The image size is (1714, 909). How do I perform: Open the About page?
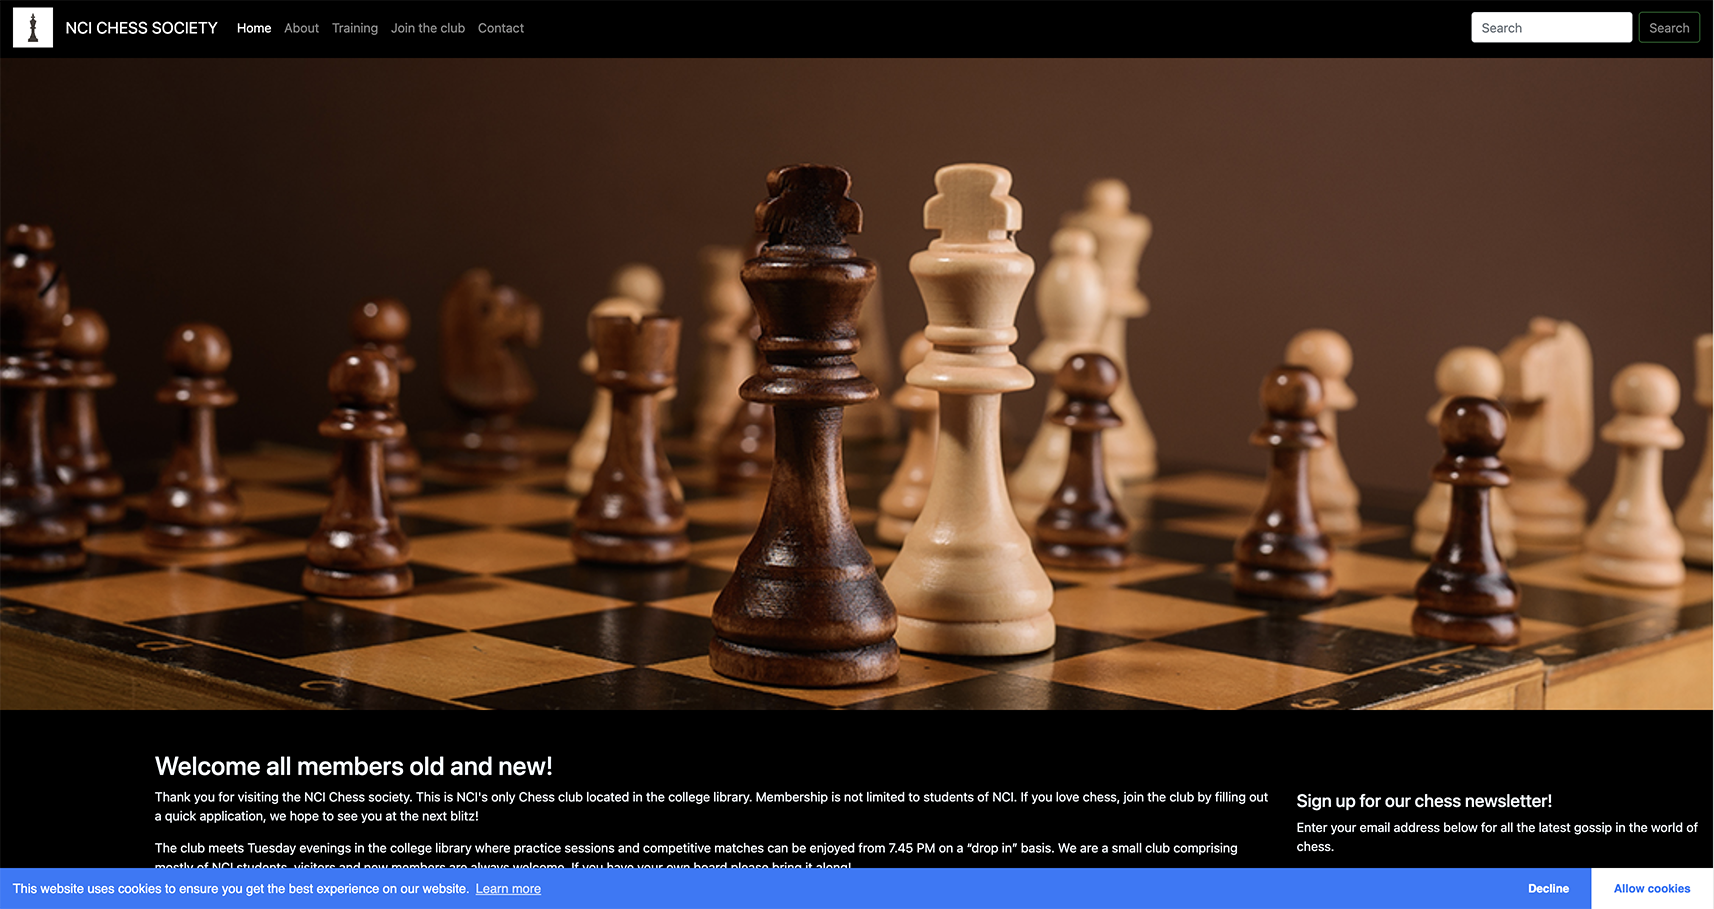pos(301,28)
